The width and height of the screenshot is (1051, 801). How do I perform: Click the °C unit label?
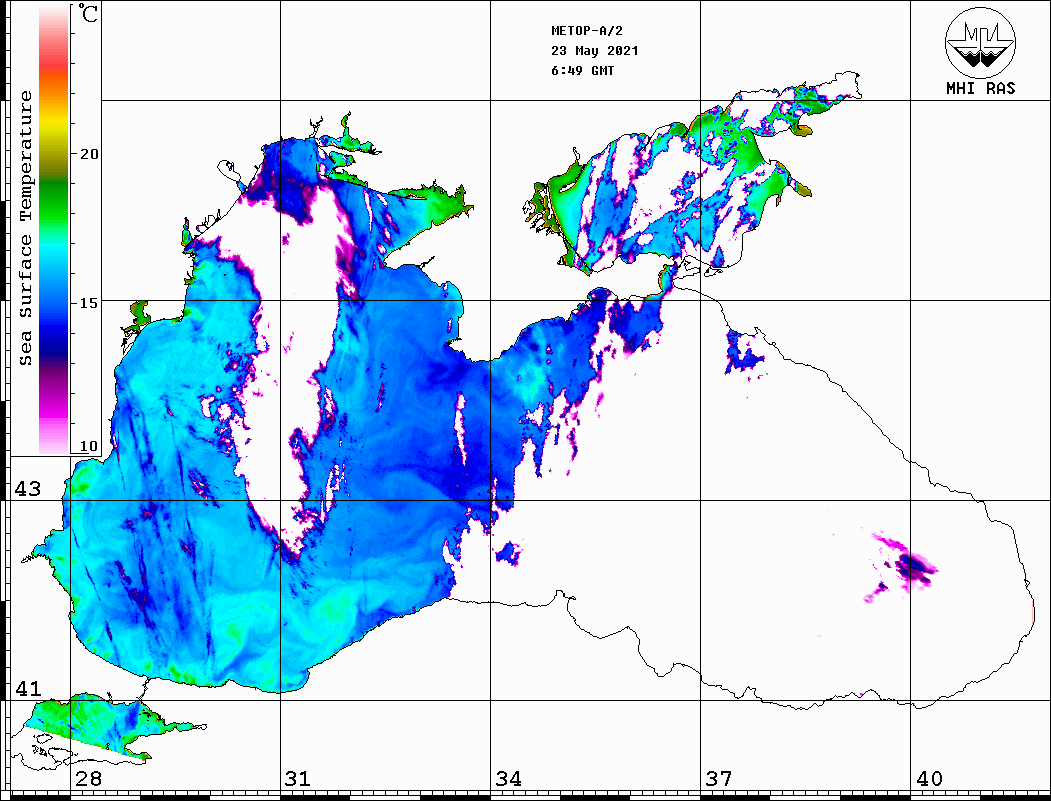[x=88, y=13]
